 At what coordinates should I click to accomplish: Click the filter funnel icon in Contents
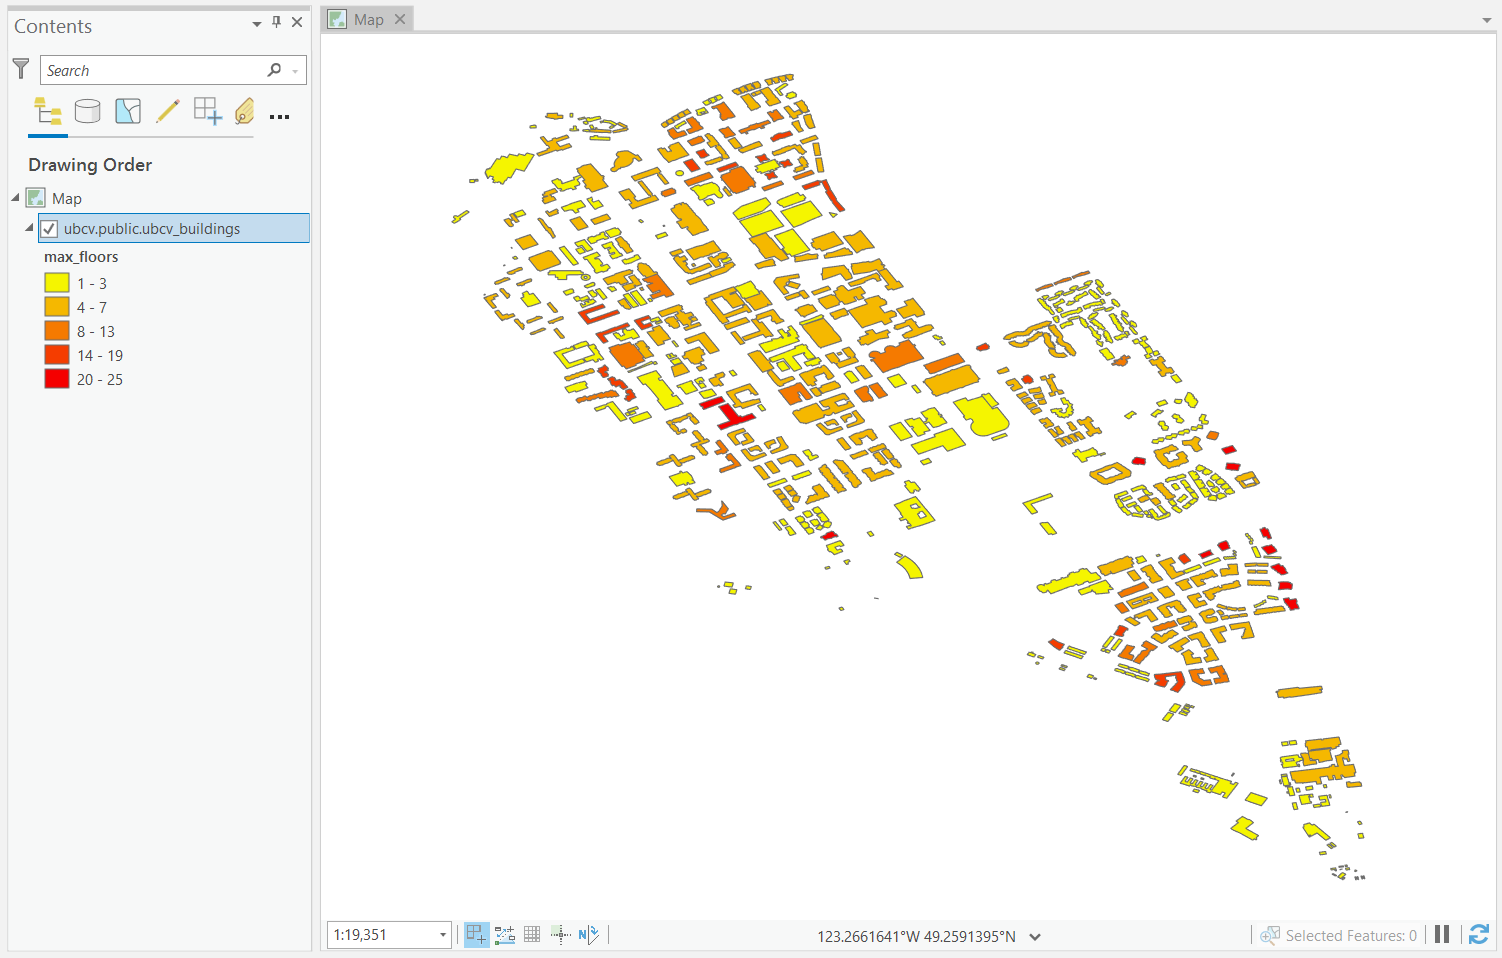[21, 69]
